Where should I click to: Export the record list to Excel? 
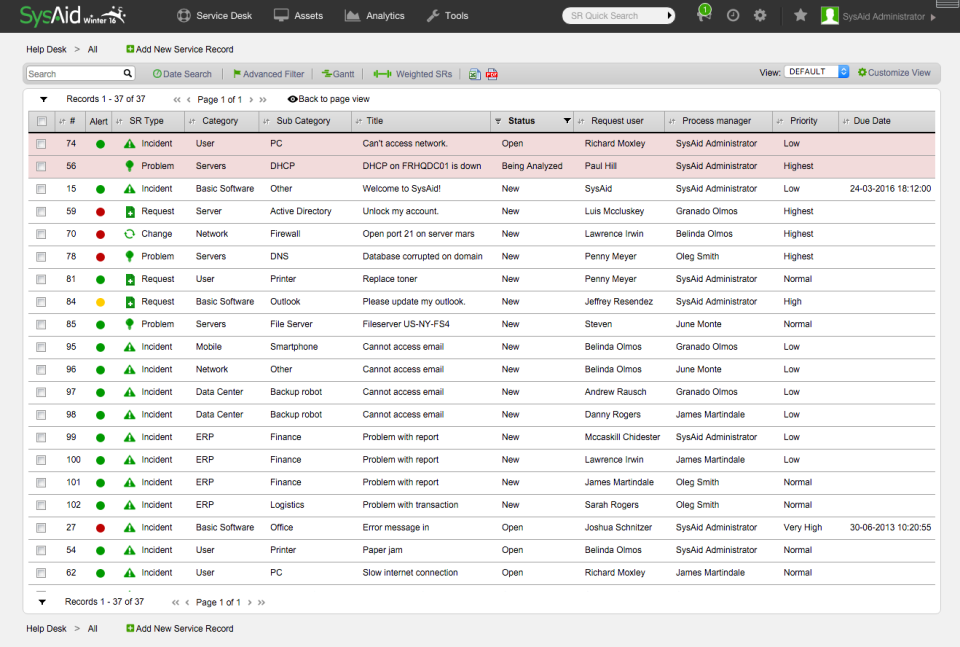[475, 73]
